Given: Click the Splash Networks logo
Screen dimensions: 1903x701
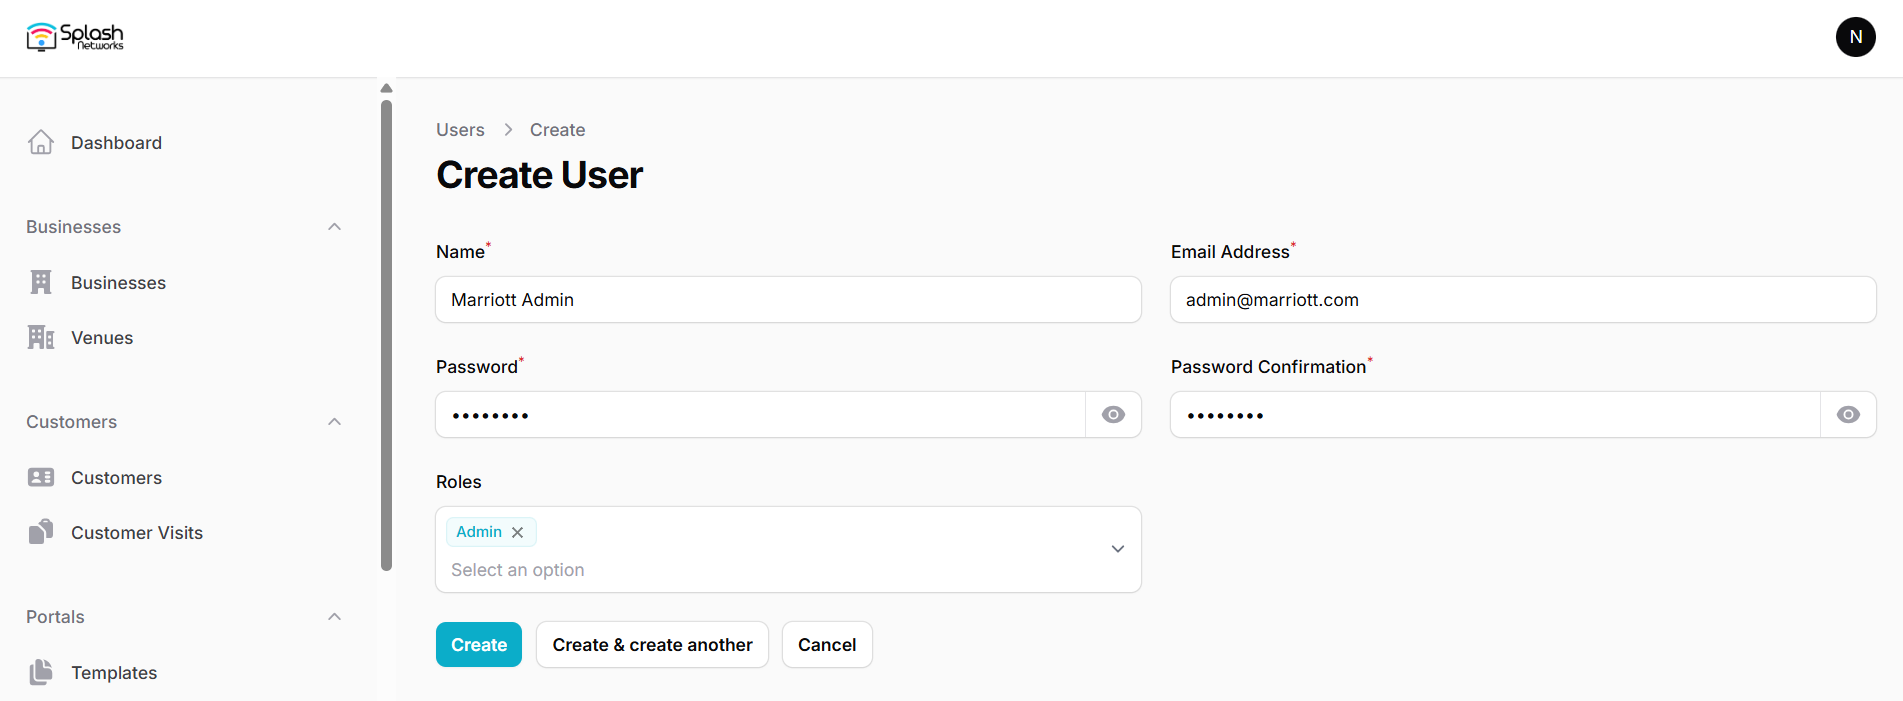Looking at the screenshot, I should (x=75, y=37).
